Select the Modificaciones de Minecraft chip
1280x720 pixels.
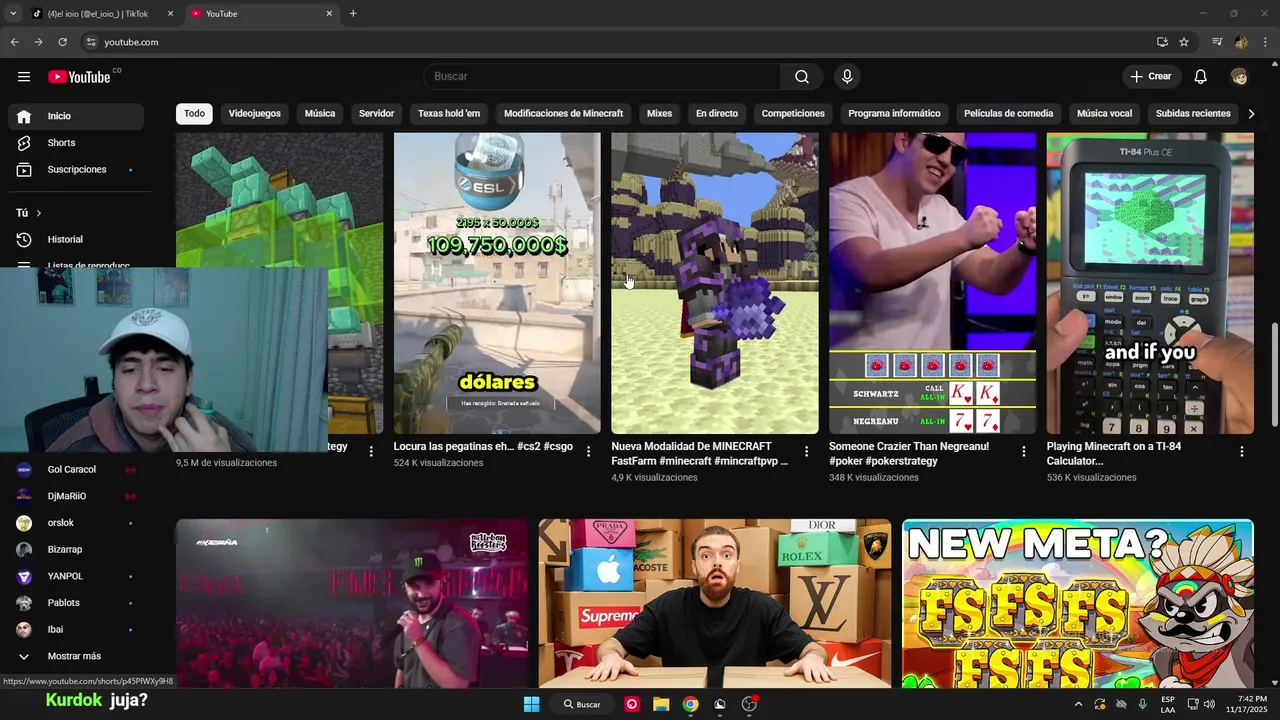coord(563,114)
